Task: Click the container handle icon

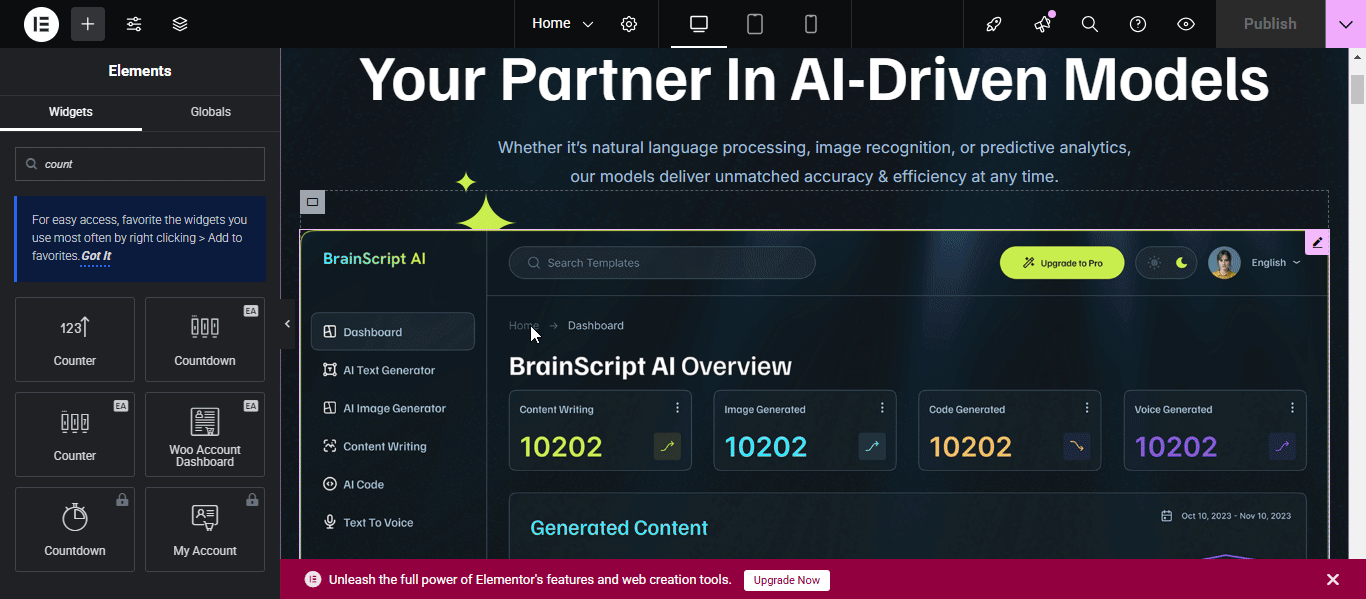Action: tap(312, 202)
